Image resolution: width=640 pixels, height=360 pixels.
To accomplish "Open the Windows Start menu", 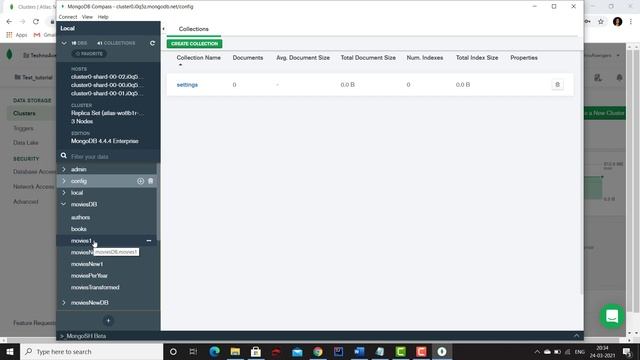I will click(10, 351).
